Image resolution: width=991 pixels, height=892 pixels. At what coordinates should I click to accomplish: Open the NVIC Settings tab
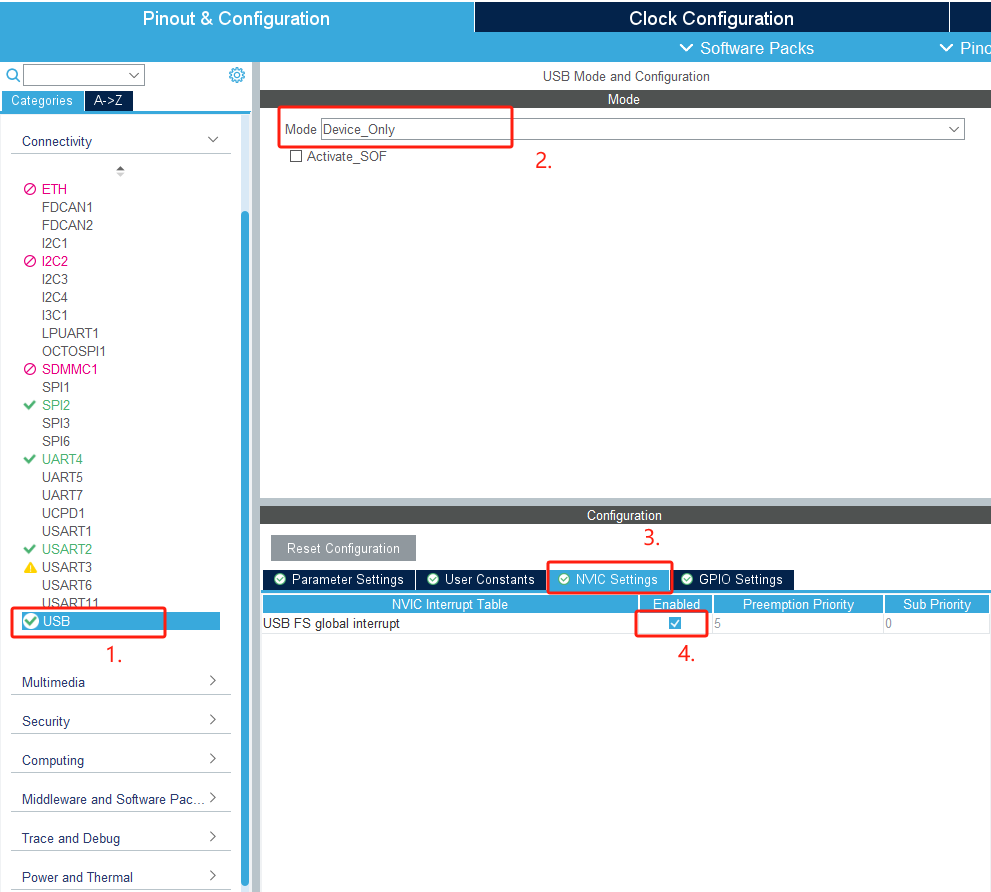tap(608, 579)
